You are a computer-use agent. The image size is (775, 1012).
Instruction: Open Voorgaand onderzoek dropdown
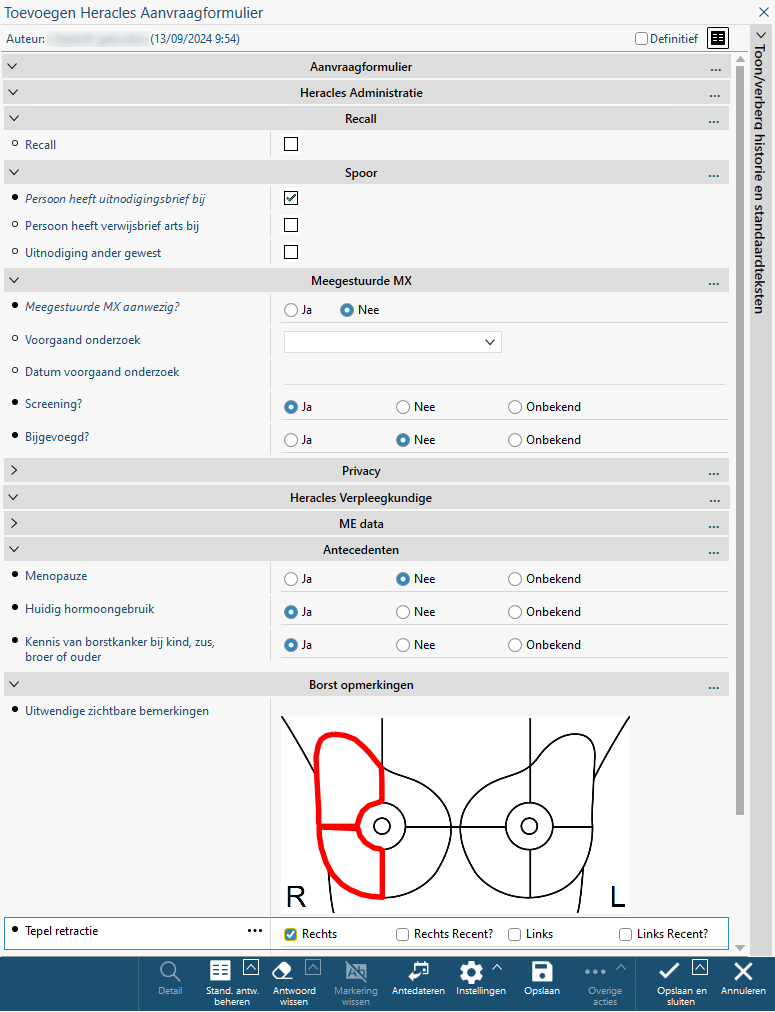(392, 342)
